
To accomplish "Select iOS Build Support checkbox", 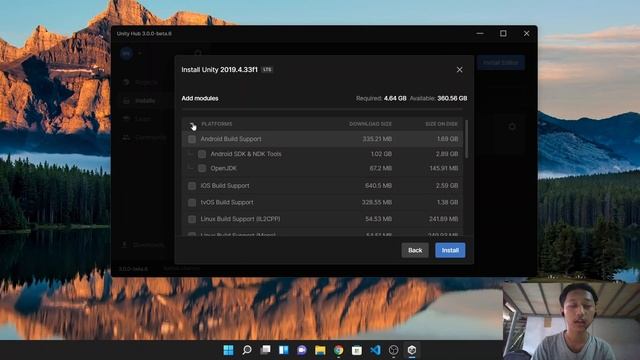I will pyautogui.click(x=192, y=186).
